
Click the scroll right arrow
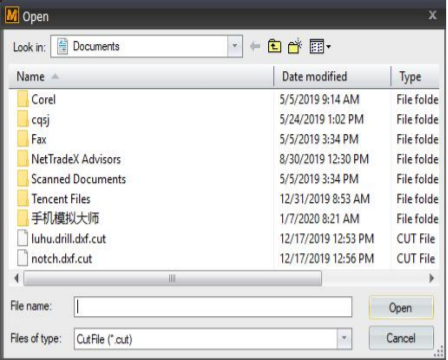click(x=432, y=278)
